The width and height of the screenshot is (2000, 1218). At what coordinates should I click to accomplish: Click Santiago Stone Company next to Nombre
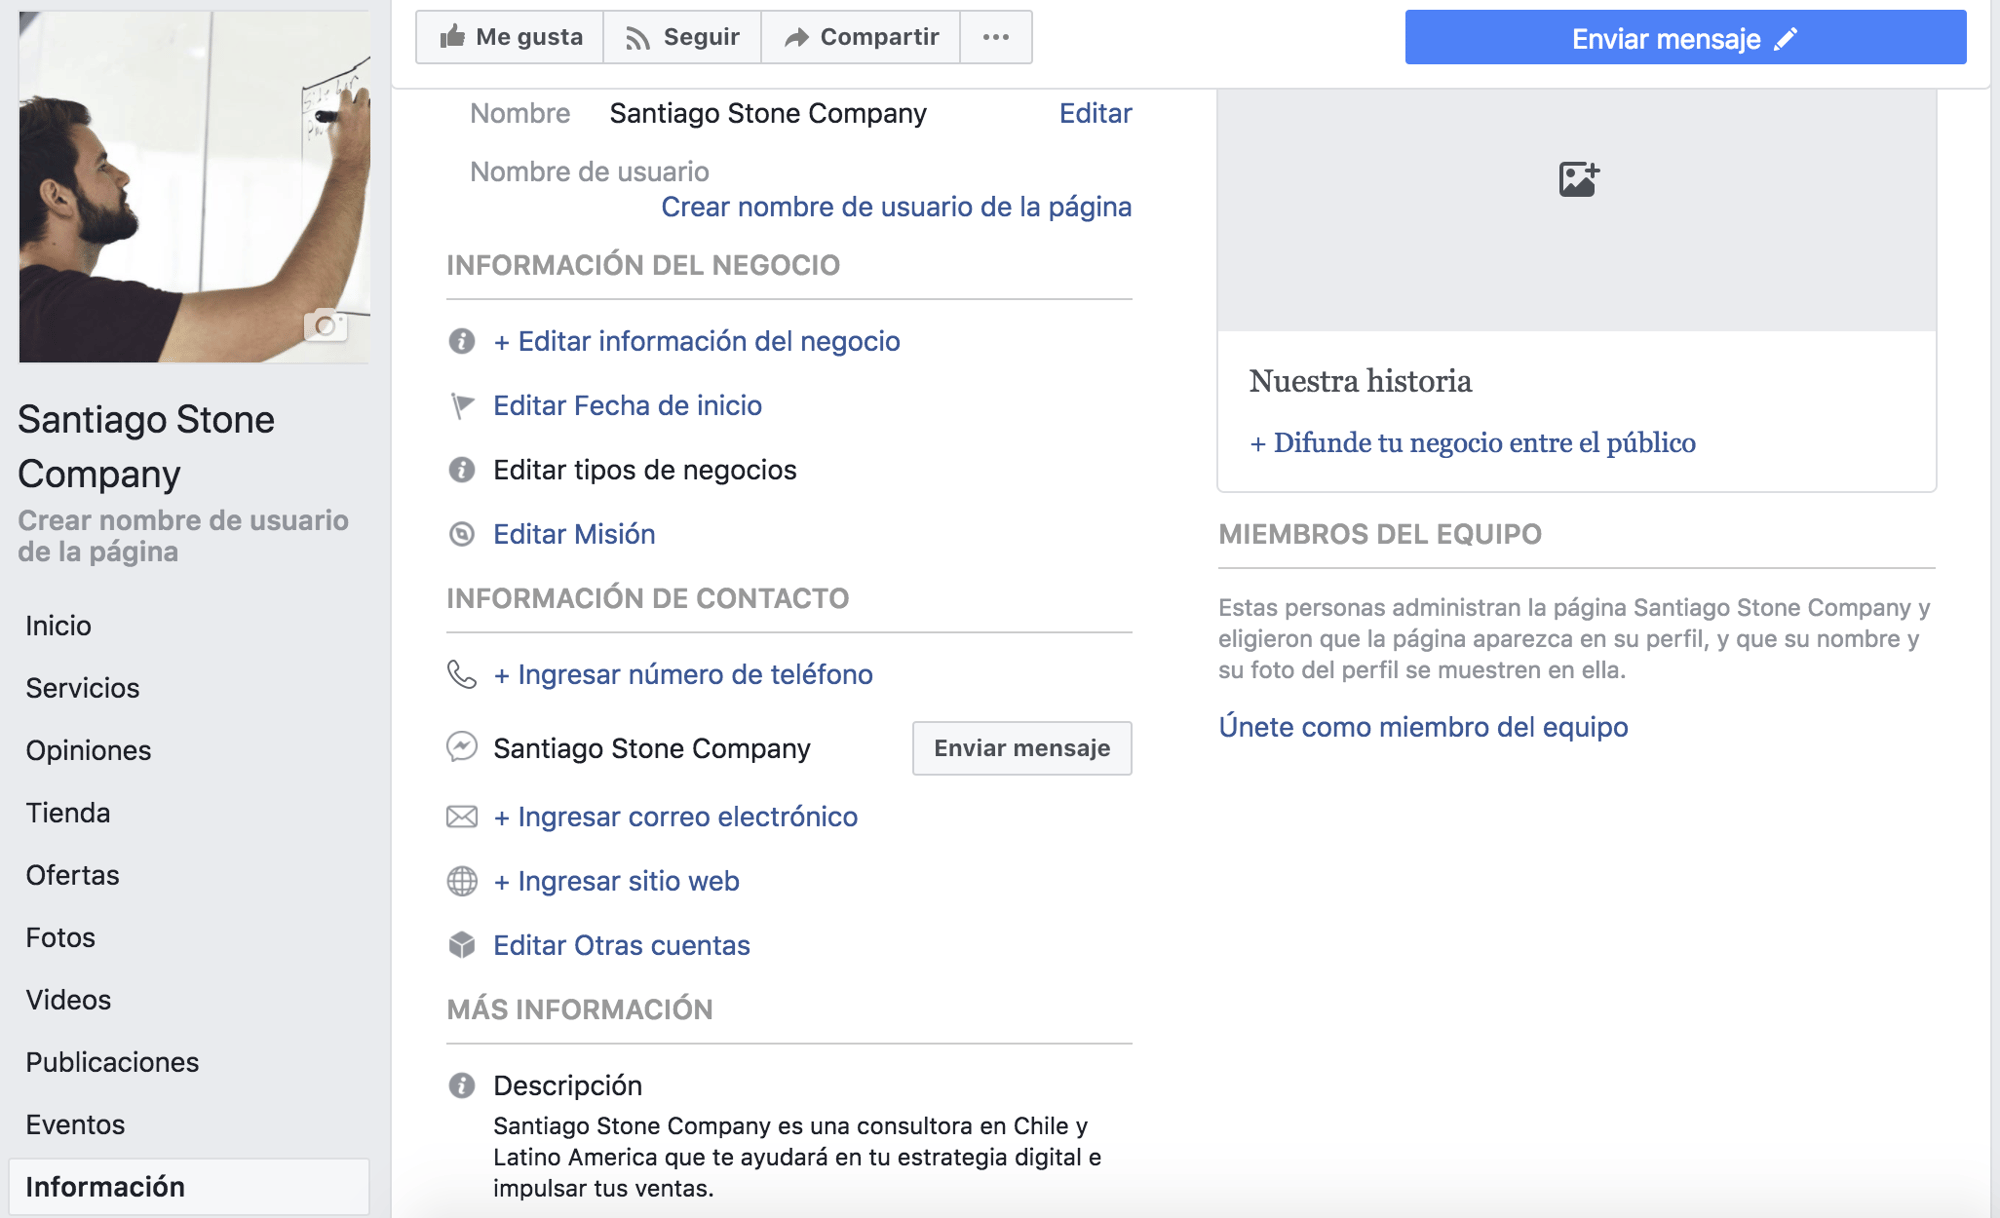pos(768,113)
